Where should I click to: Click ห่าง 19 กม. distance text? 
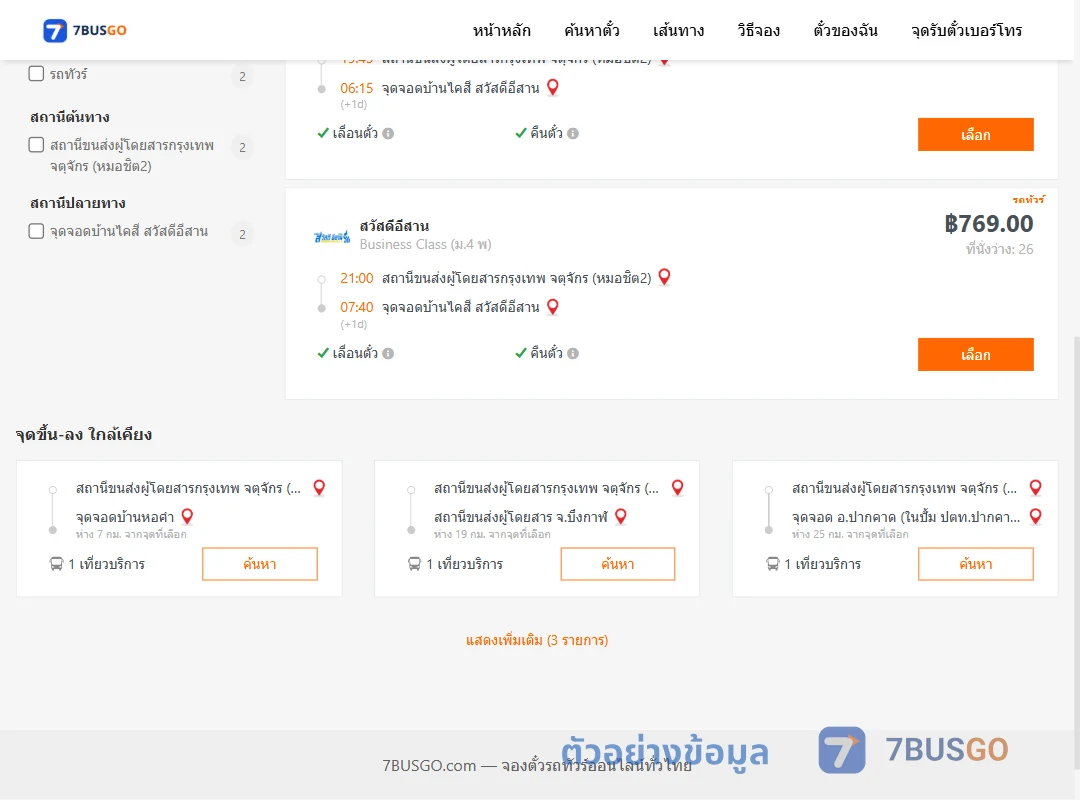pos(492,535)
